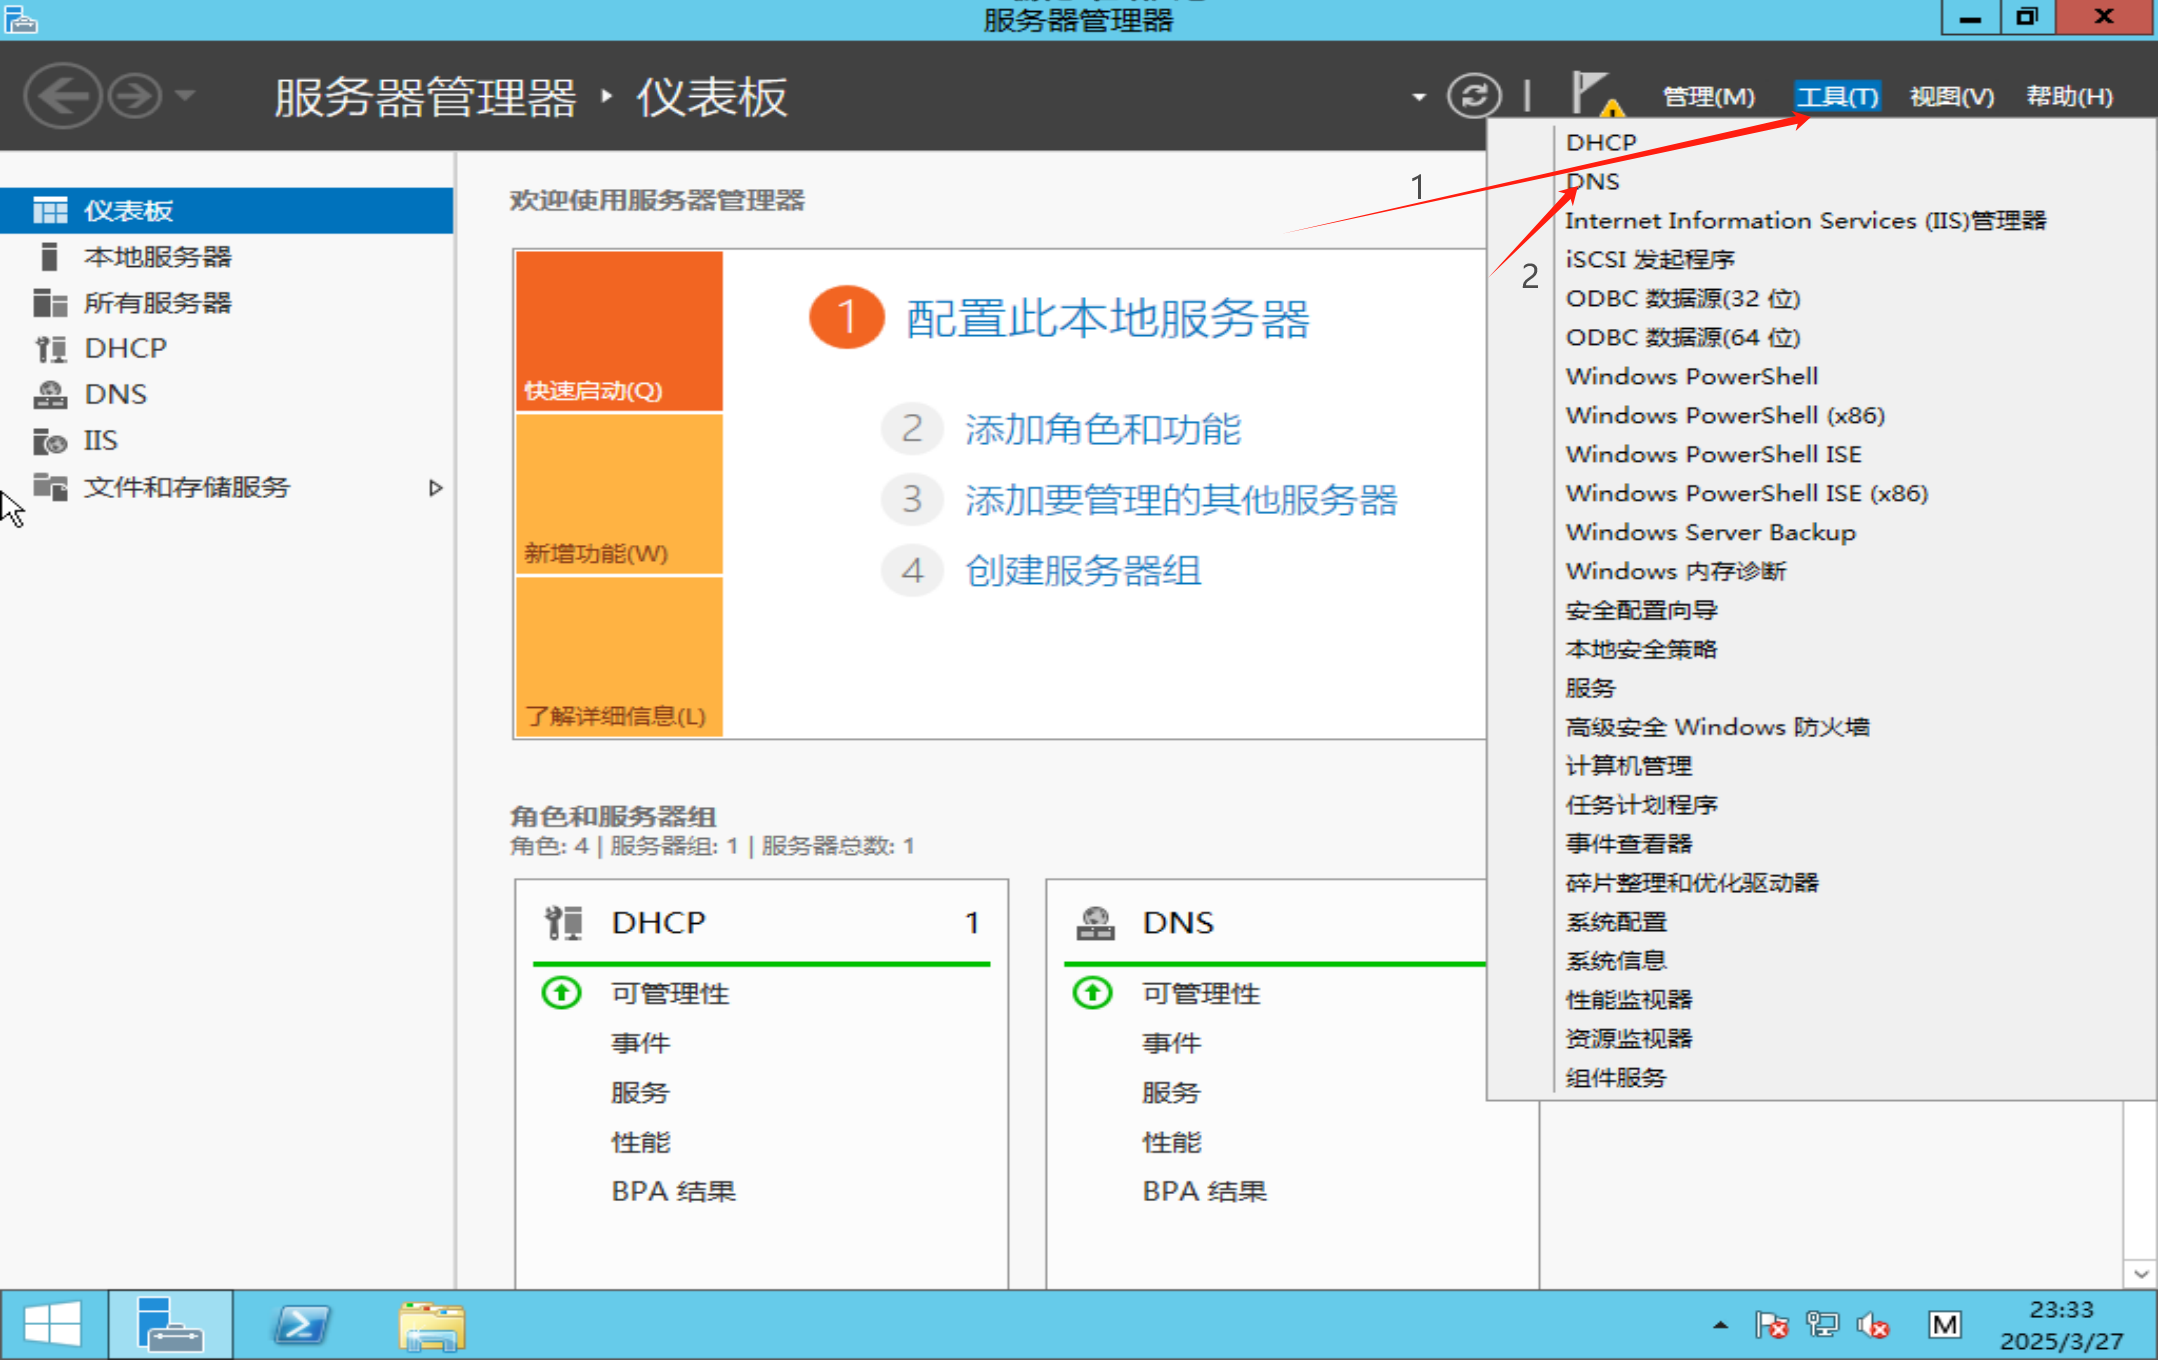2158x1360 pixels.
Task: Open navigation history dropdown arrow
Action: pyautogui.click(x=185, y=96)
